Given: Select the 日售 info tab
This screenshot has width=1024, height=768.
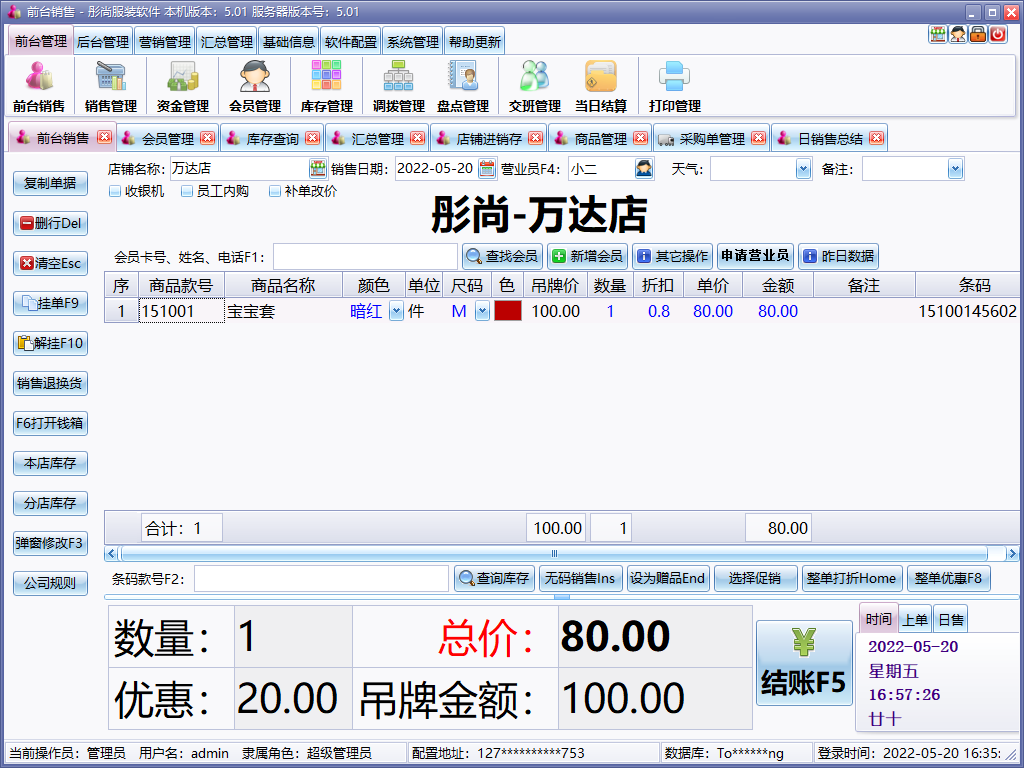Looking at the screenshot, I should point(950,619).
